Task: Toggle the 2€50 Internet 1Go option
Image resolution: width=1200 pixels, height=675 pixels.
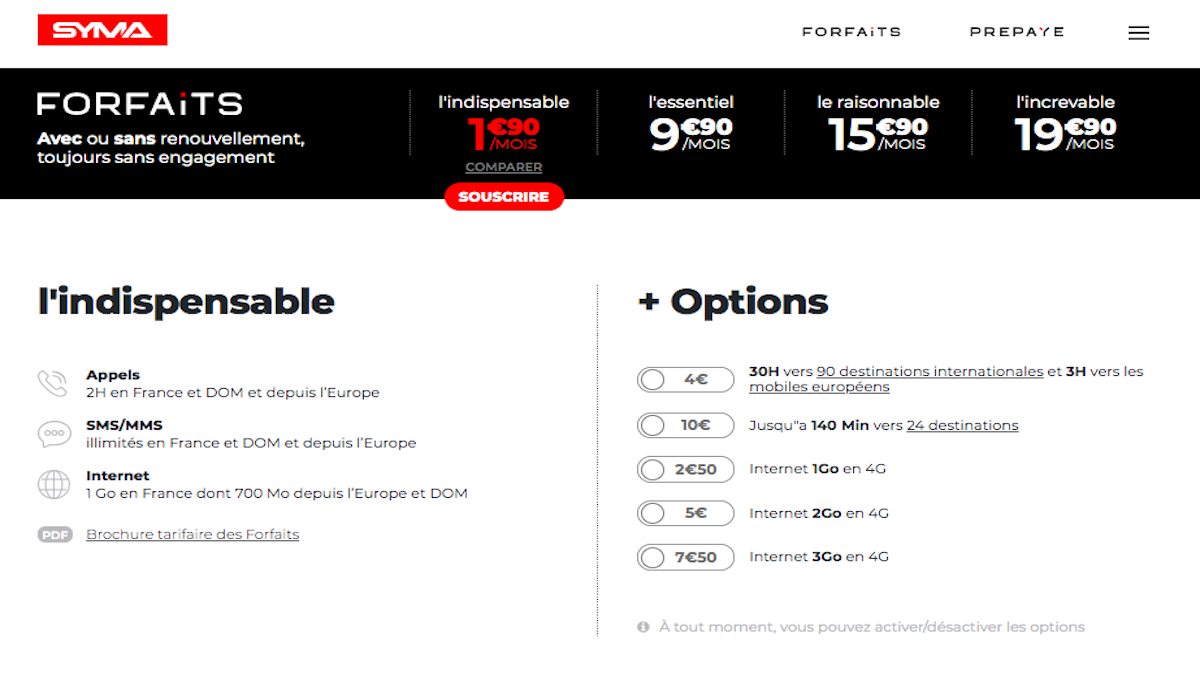Action: click(x=685, y=469)
